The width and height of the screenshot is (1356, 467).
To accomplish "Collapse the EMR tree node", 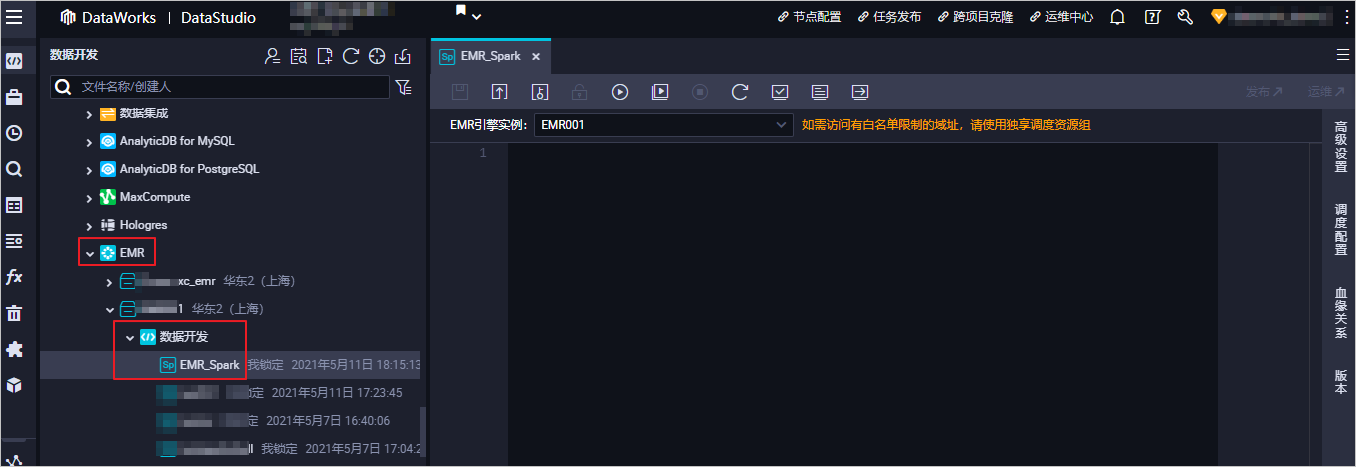I will [89, 253].
